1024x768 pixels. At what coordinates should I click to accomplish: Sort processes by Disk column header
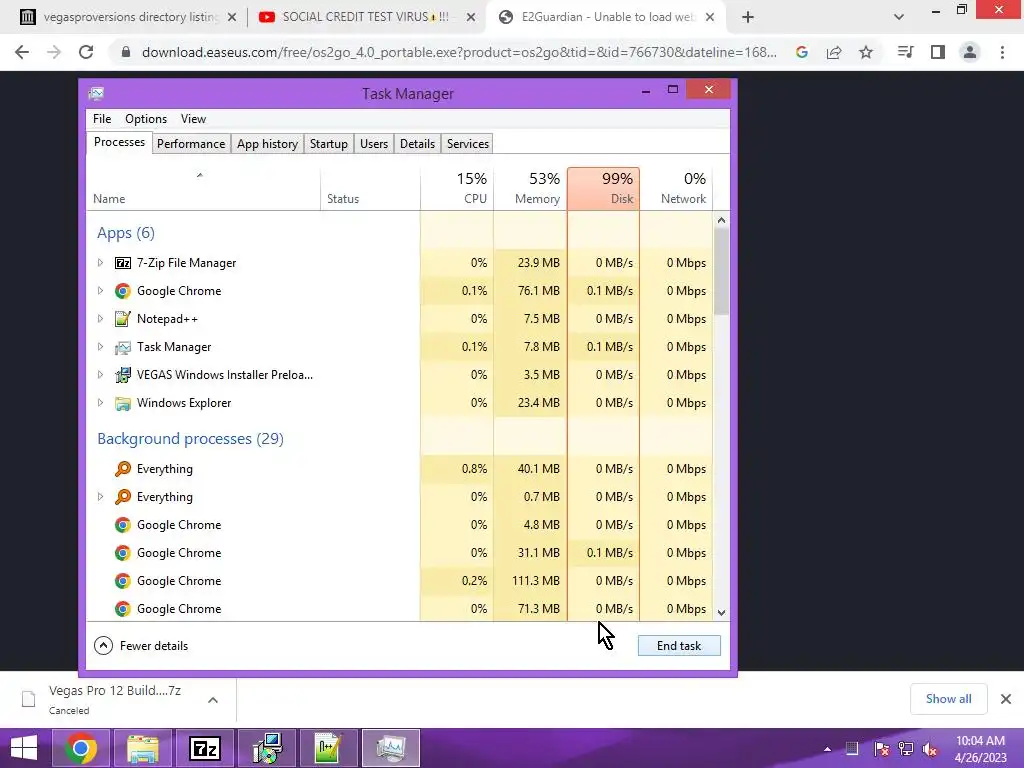click(x=603, y=188)
